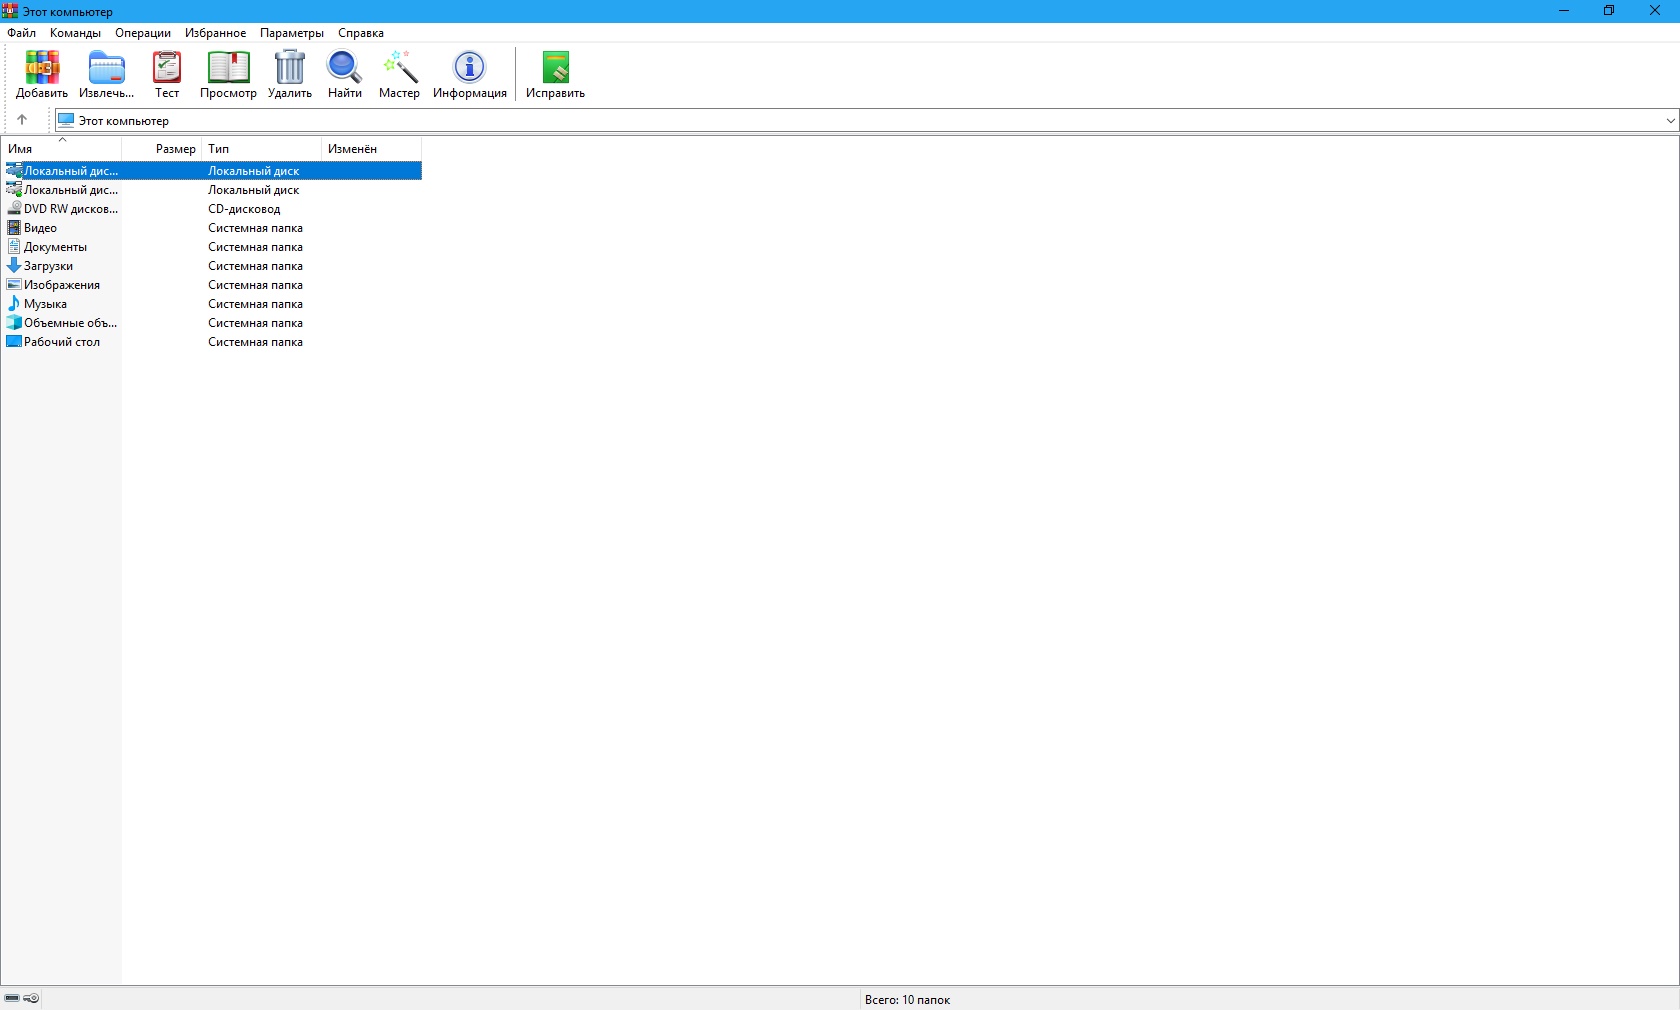This screenshot has width=1680, height=1010.
Task: Click the Добавить (Add) toolbar icon
Action: pos(42,67)
